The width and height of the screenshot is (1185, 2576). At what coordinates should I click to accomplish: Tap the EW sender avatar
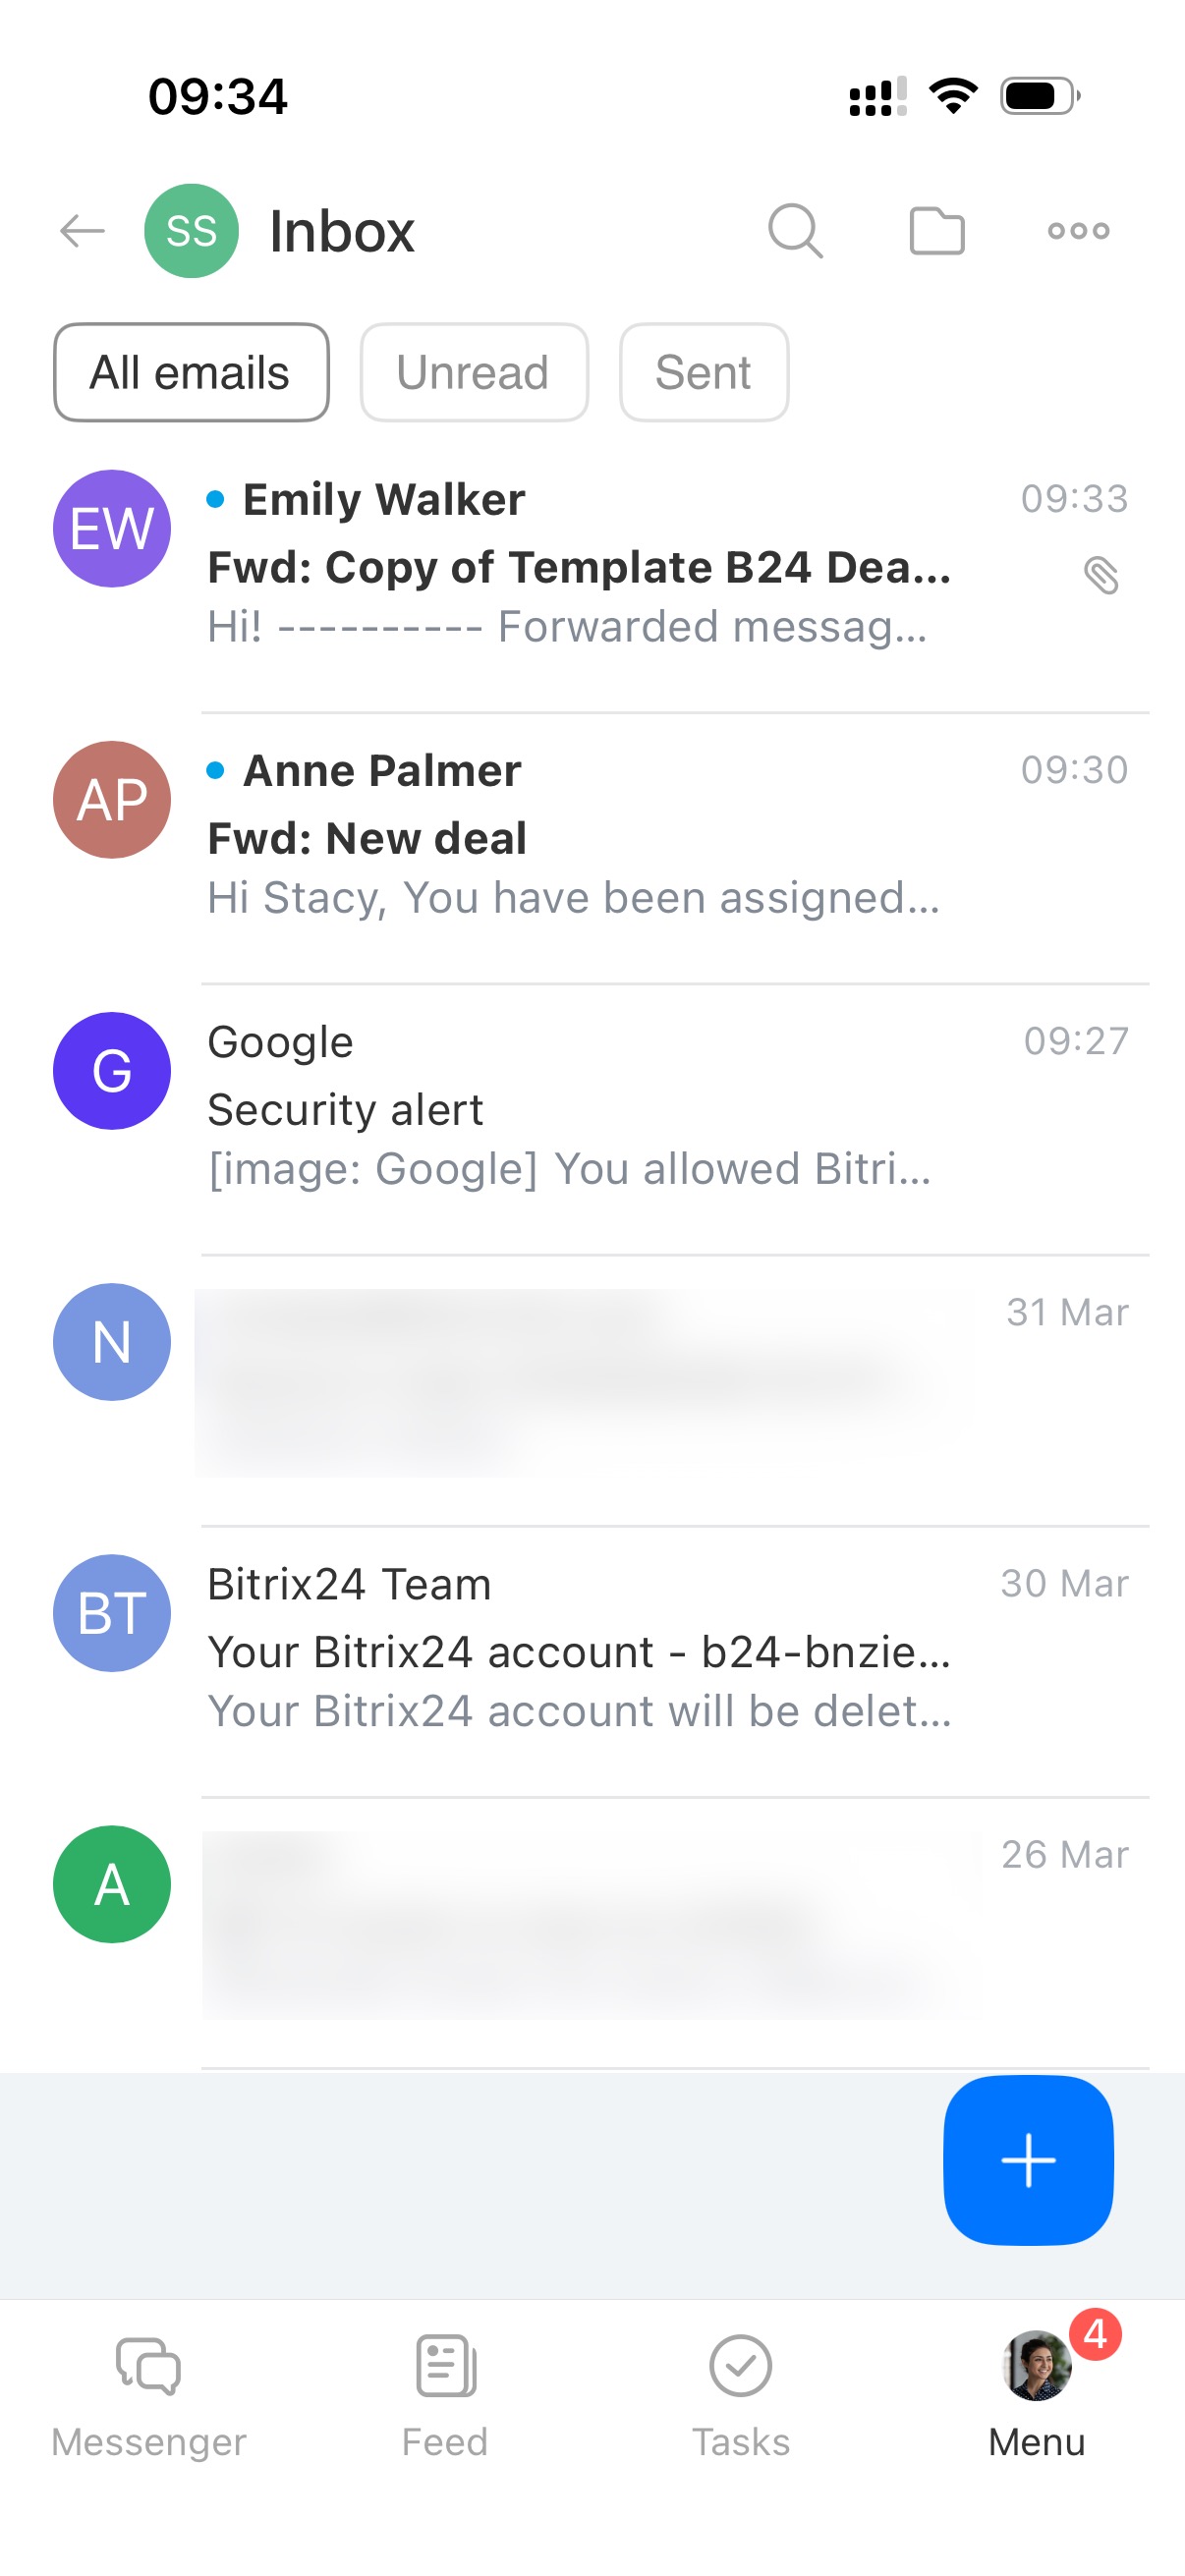click(112, 528)
